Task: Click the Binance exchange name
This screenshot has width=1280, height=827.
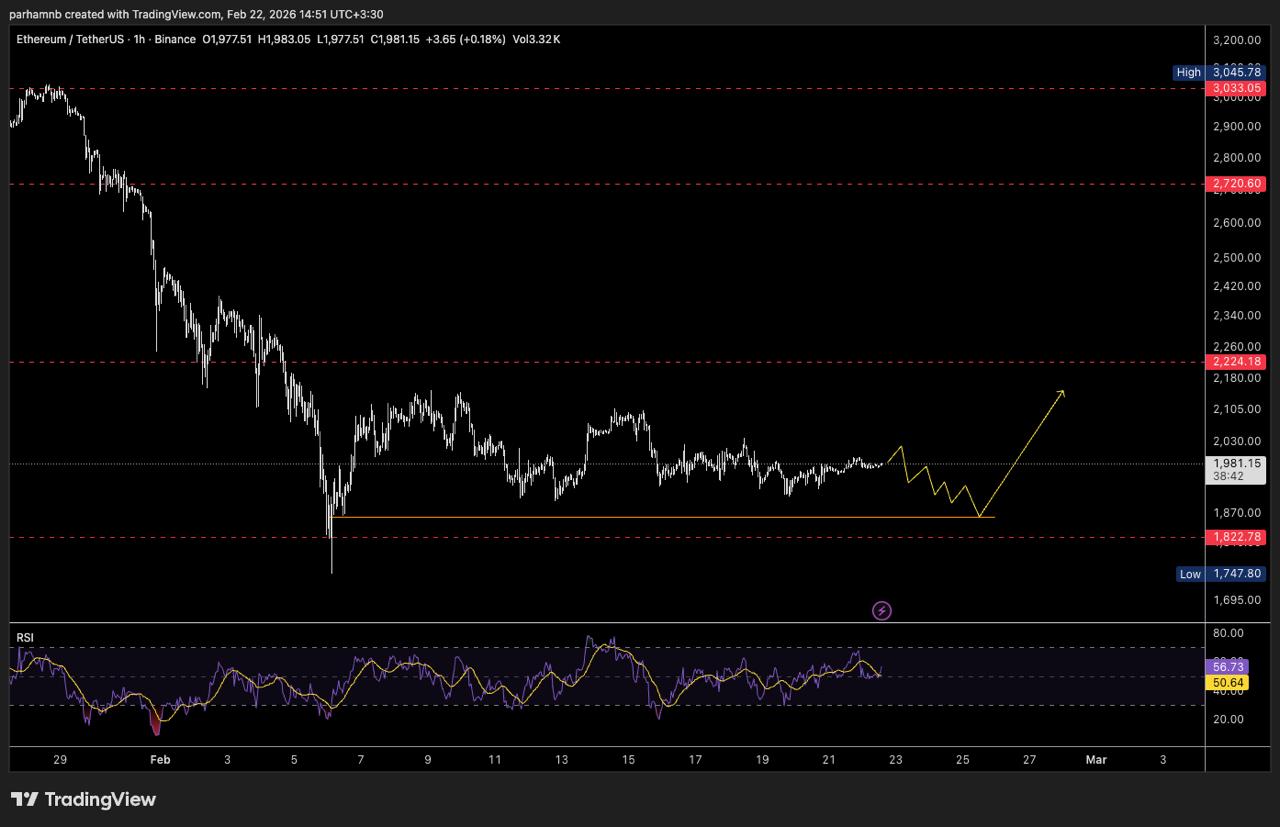Action: (x=175, y=39)
